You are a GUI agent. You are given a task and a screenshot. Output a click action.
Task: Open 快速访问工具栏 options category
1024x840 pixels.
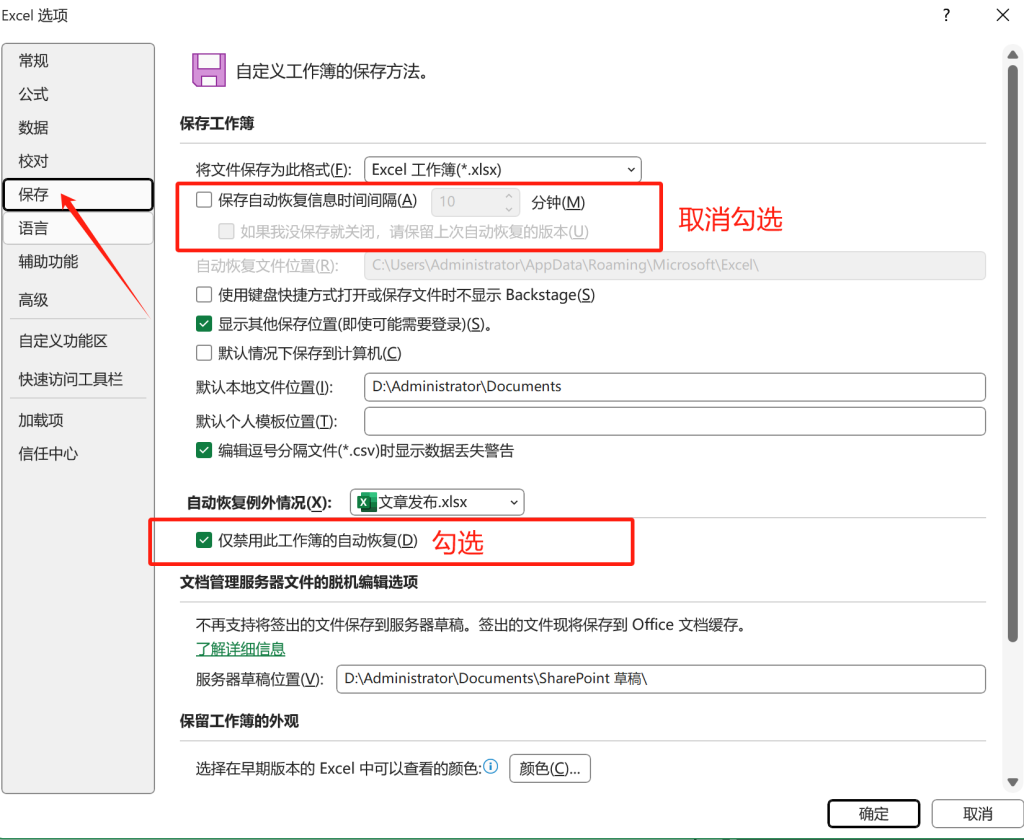(78, 380)
